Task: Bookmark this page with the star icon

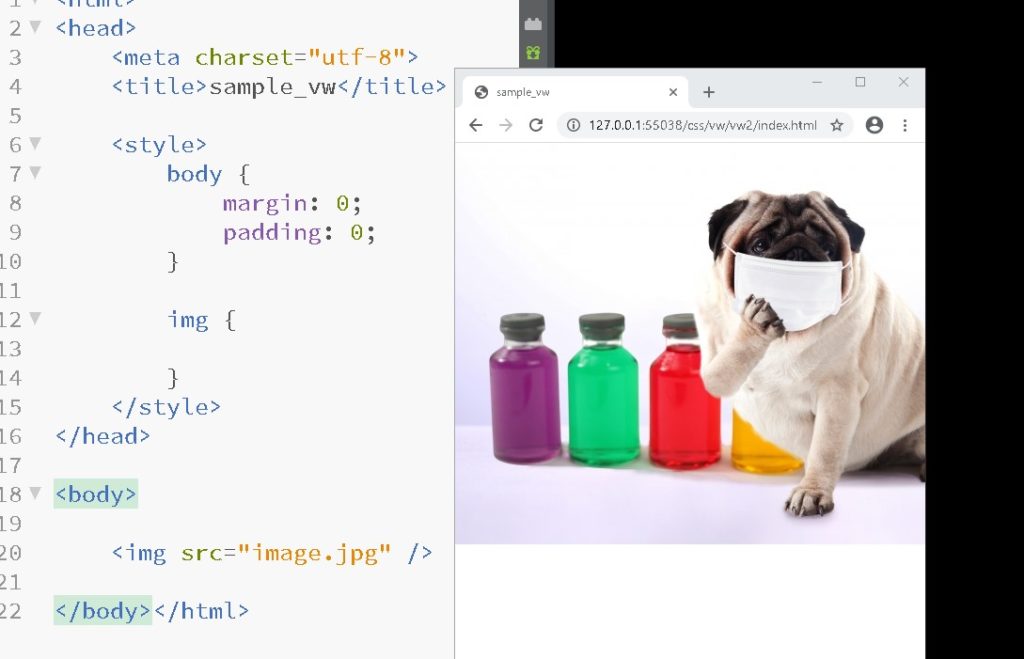Action: [x=837, y=125]
